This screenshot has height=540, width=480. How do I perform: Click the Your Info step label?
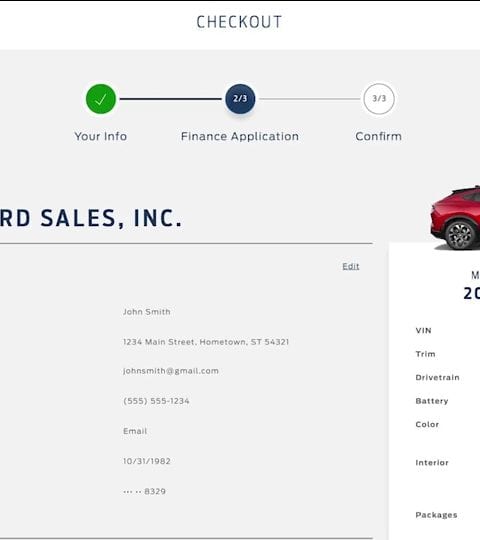pyautogui.click(x=101, y=136)
